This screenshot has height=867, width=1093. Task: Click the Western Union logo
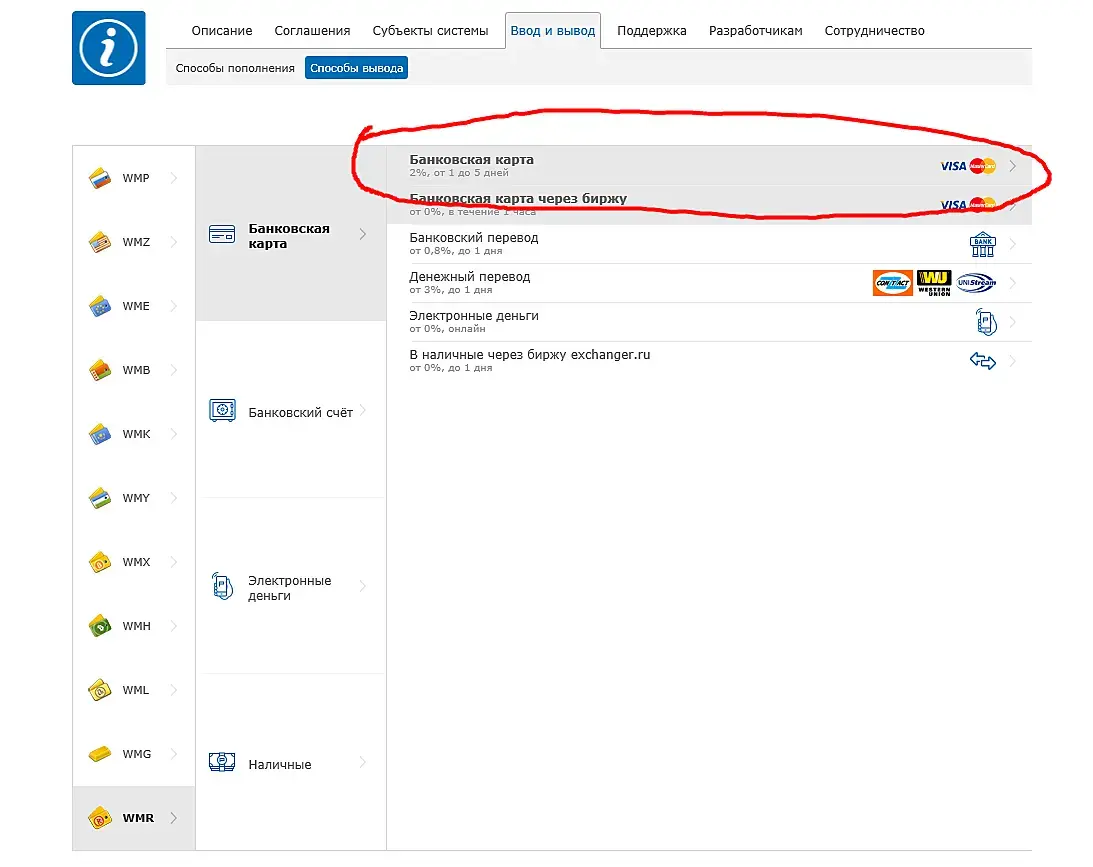point(934,282)
